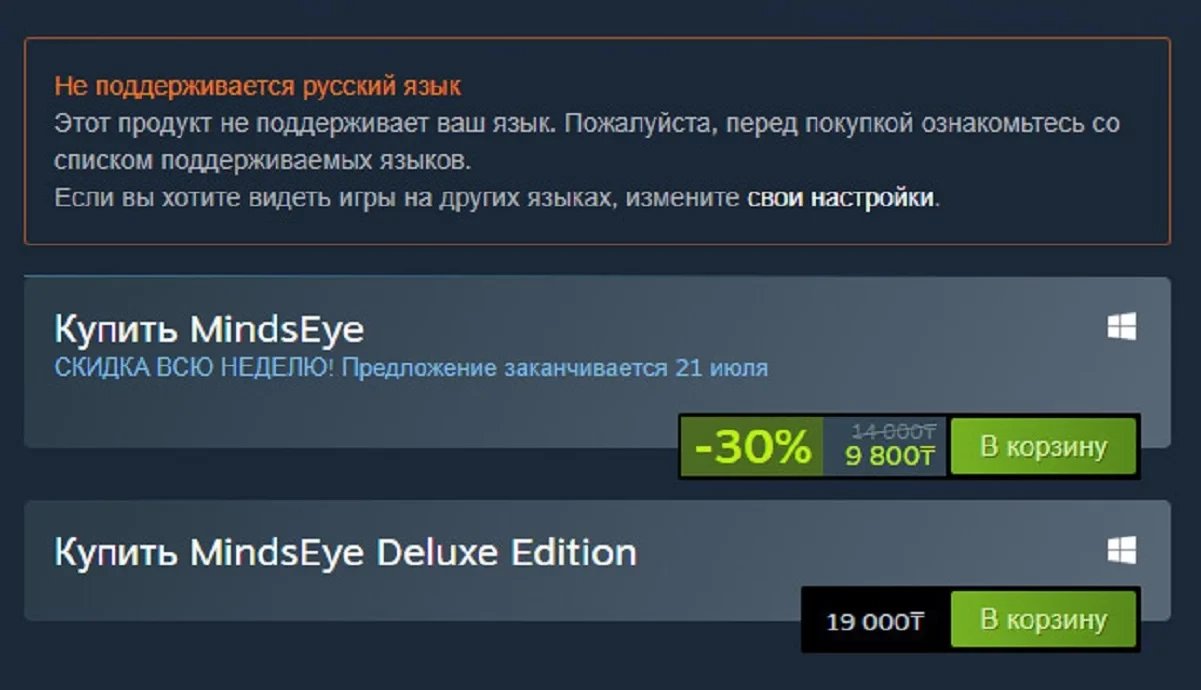
Task: Click the orange Не поддерживается русский язык heading
Action: point(258,86)
